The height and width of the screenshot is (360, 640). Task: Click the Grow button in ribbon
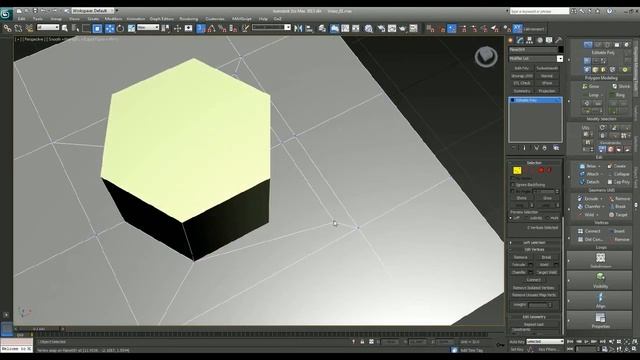click(591, 87)
